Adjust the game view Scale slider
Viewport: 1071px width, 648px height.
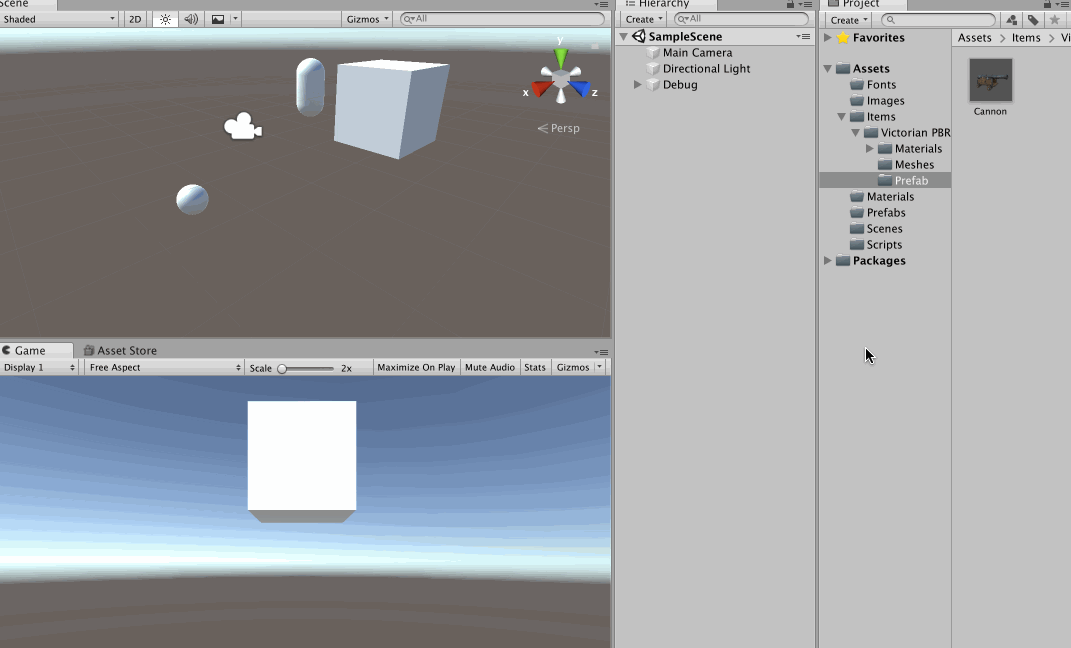coord(283,369)
